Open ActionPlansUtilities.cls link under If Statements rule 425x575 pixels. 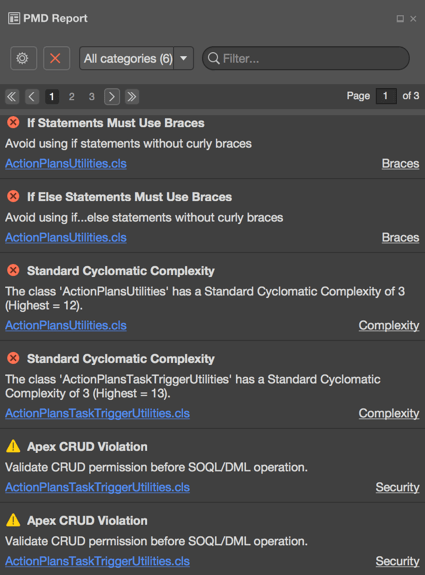[x=66, y=164]
